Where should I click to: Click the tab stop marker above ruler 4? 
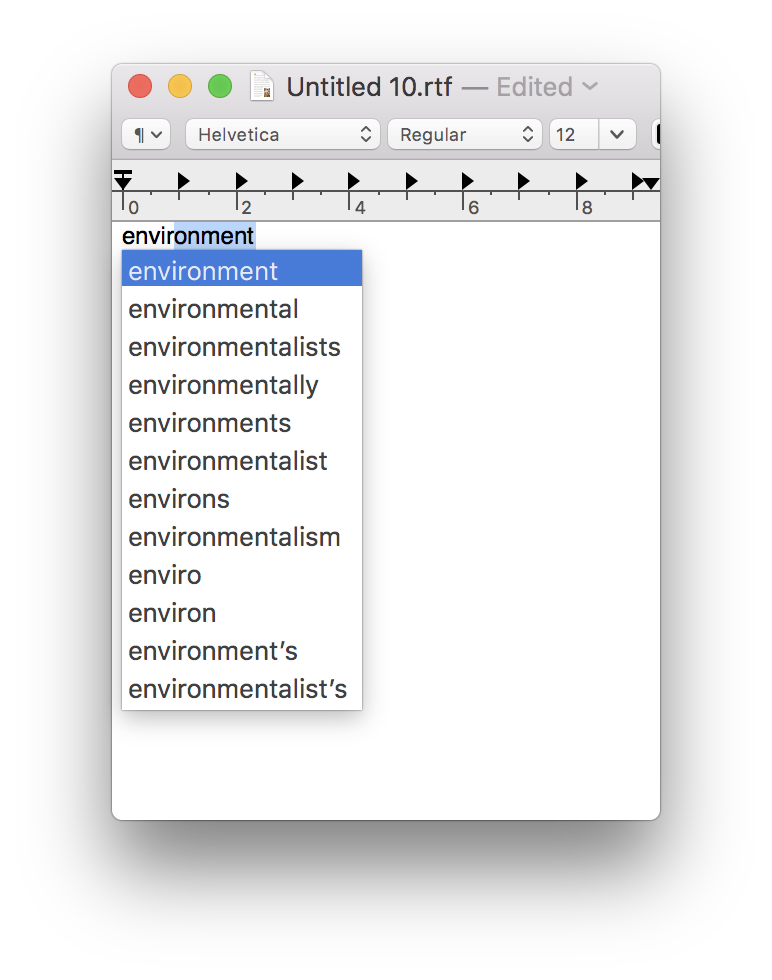click(354, 181)
